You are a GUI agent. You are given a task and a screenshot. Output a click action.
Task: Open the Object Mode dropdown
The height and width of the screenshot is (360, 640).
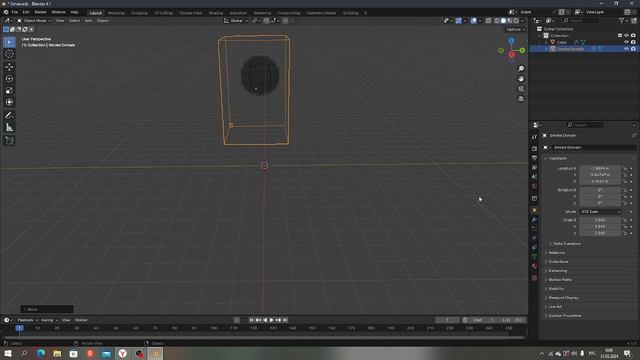(34, 20)
